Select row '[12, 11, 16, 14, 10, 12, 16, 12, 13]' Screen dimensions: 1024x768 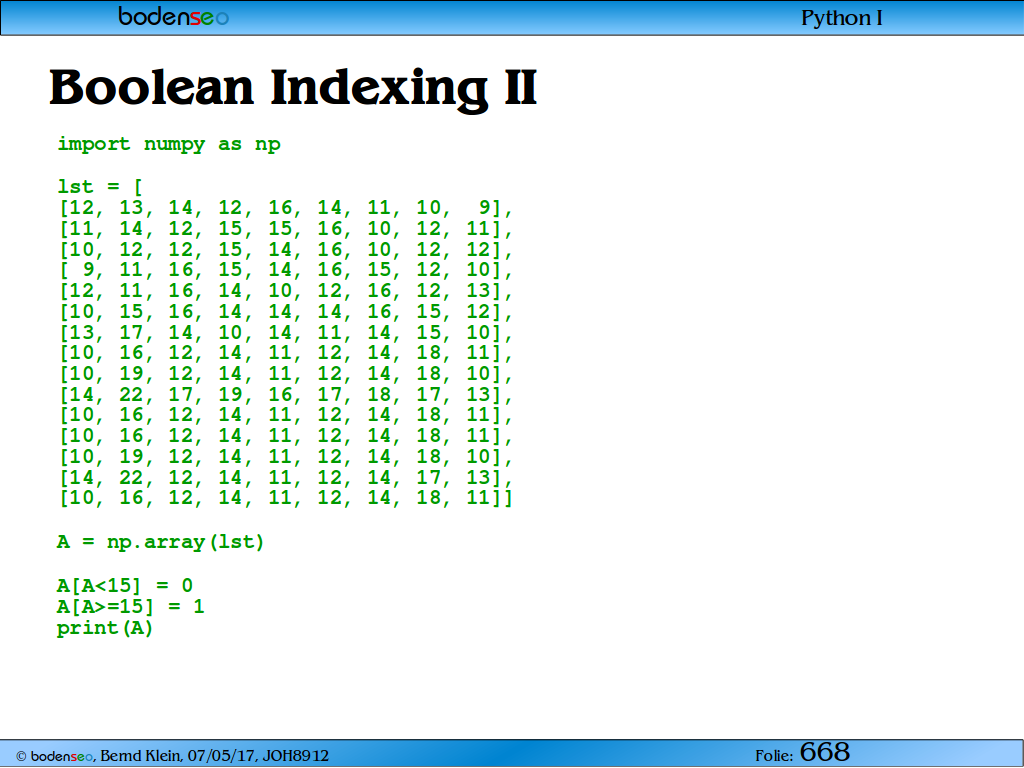coord(286,291)
